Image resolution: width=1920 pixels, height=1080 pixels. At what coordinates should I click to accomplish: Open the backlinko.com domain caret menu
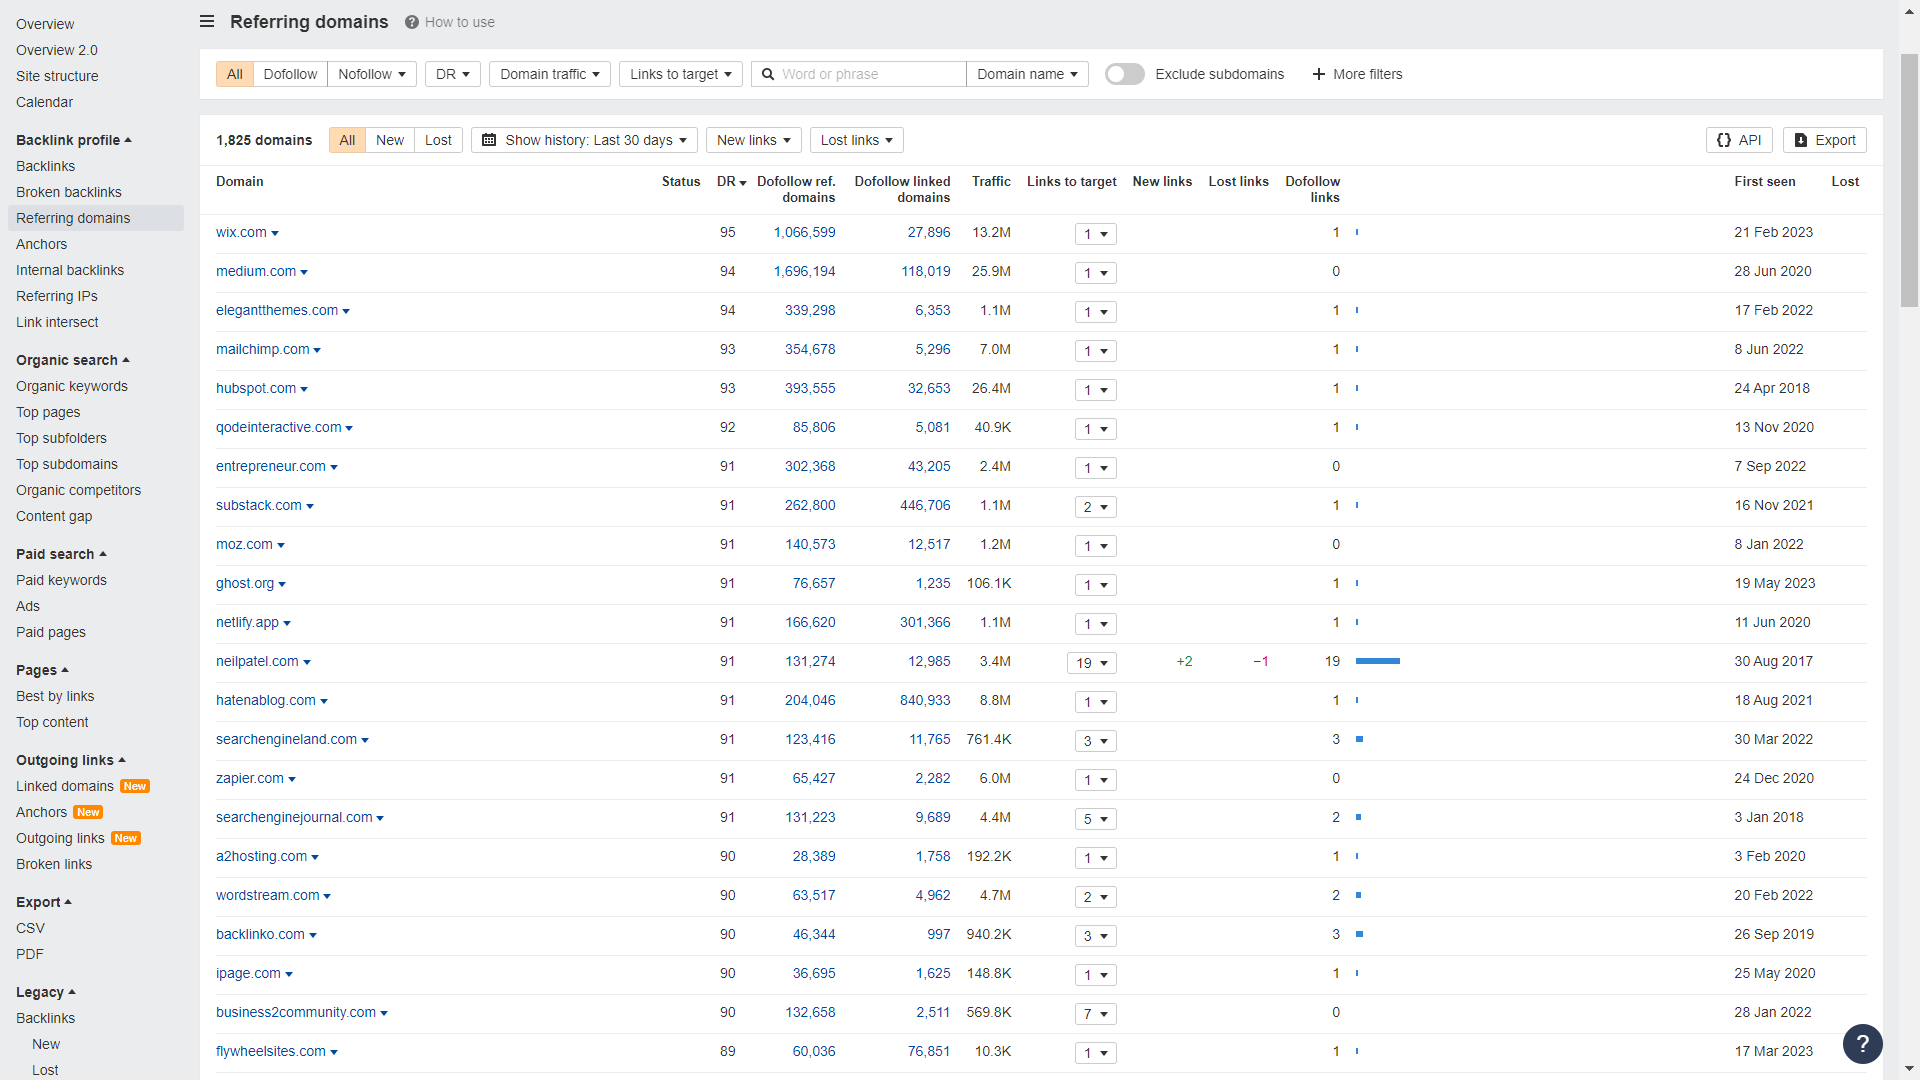point(313,936)
